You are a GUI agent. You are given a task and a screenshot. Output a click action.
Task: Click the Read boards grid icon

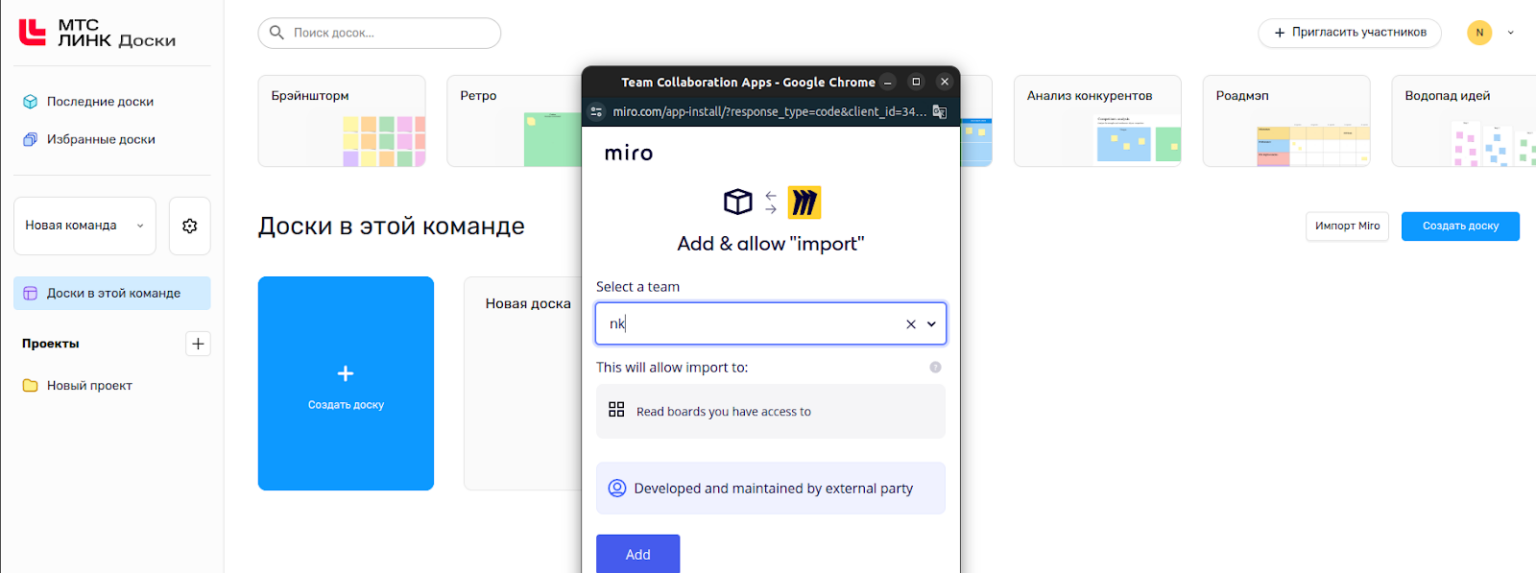(x=616, y=410)
